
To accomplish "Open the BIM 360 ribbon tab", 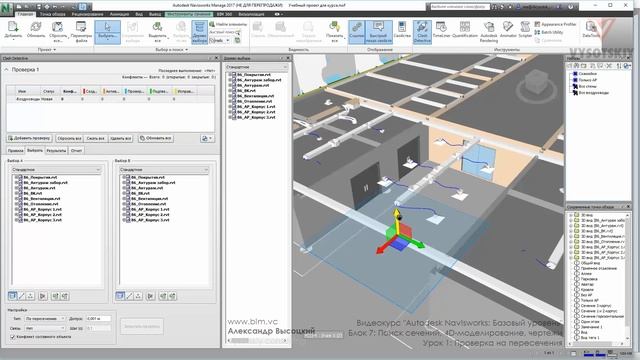I will pos(224,14).
